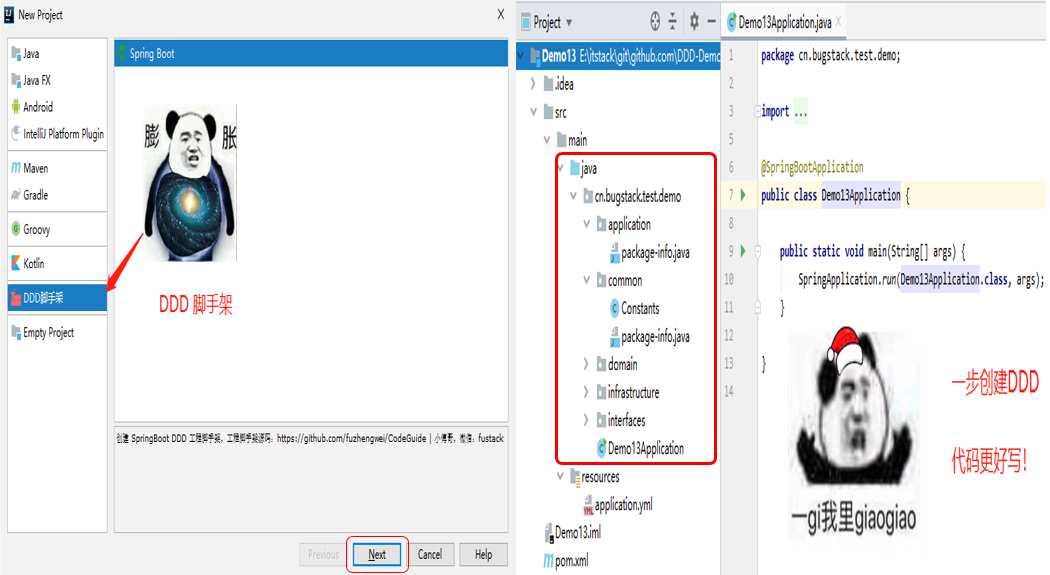Click the Previous button
The width and height of the screenshot is (1050, 575).
point(323,554)
